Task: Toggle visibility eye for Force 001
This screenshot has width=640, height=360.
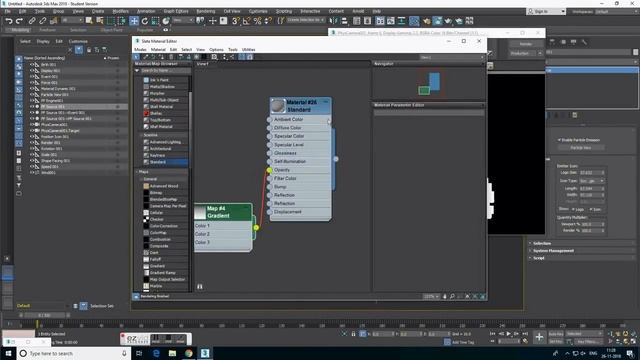Action: [31, 82]
